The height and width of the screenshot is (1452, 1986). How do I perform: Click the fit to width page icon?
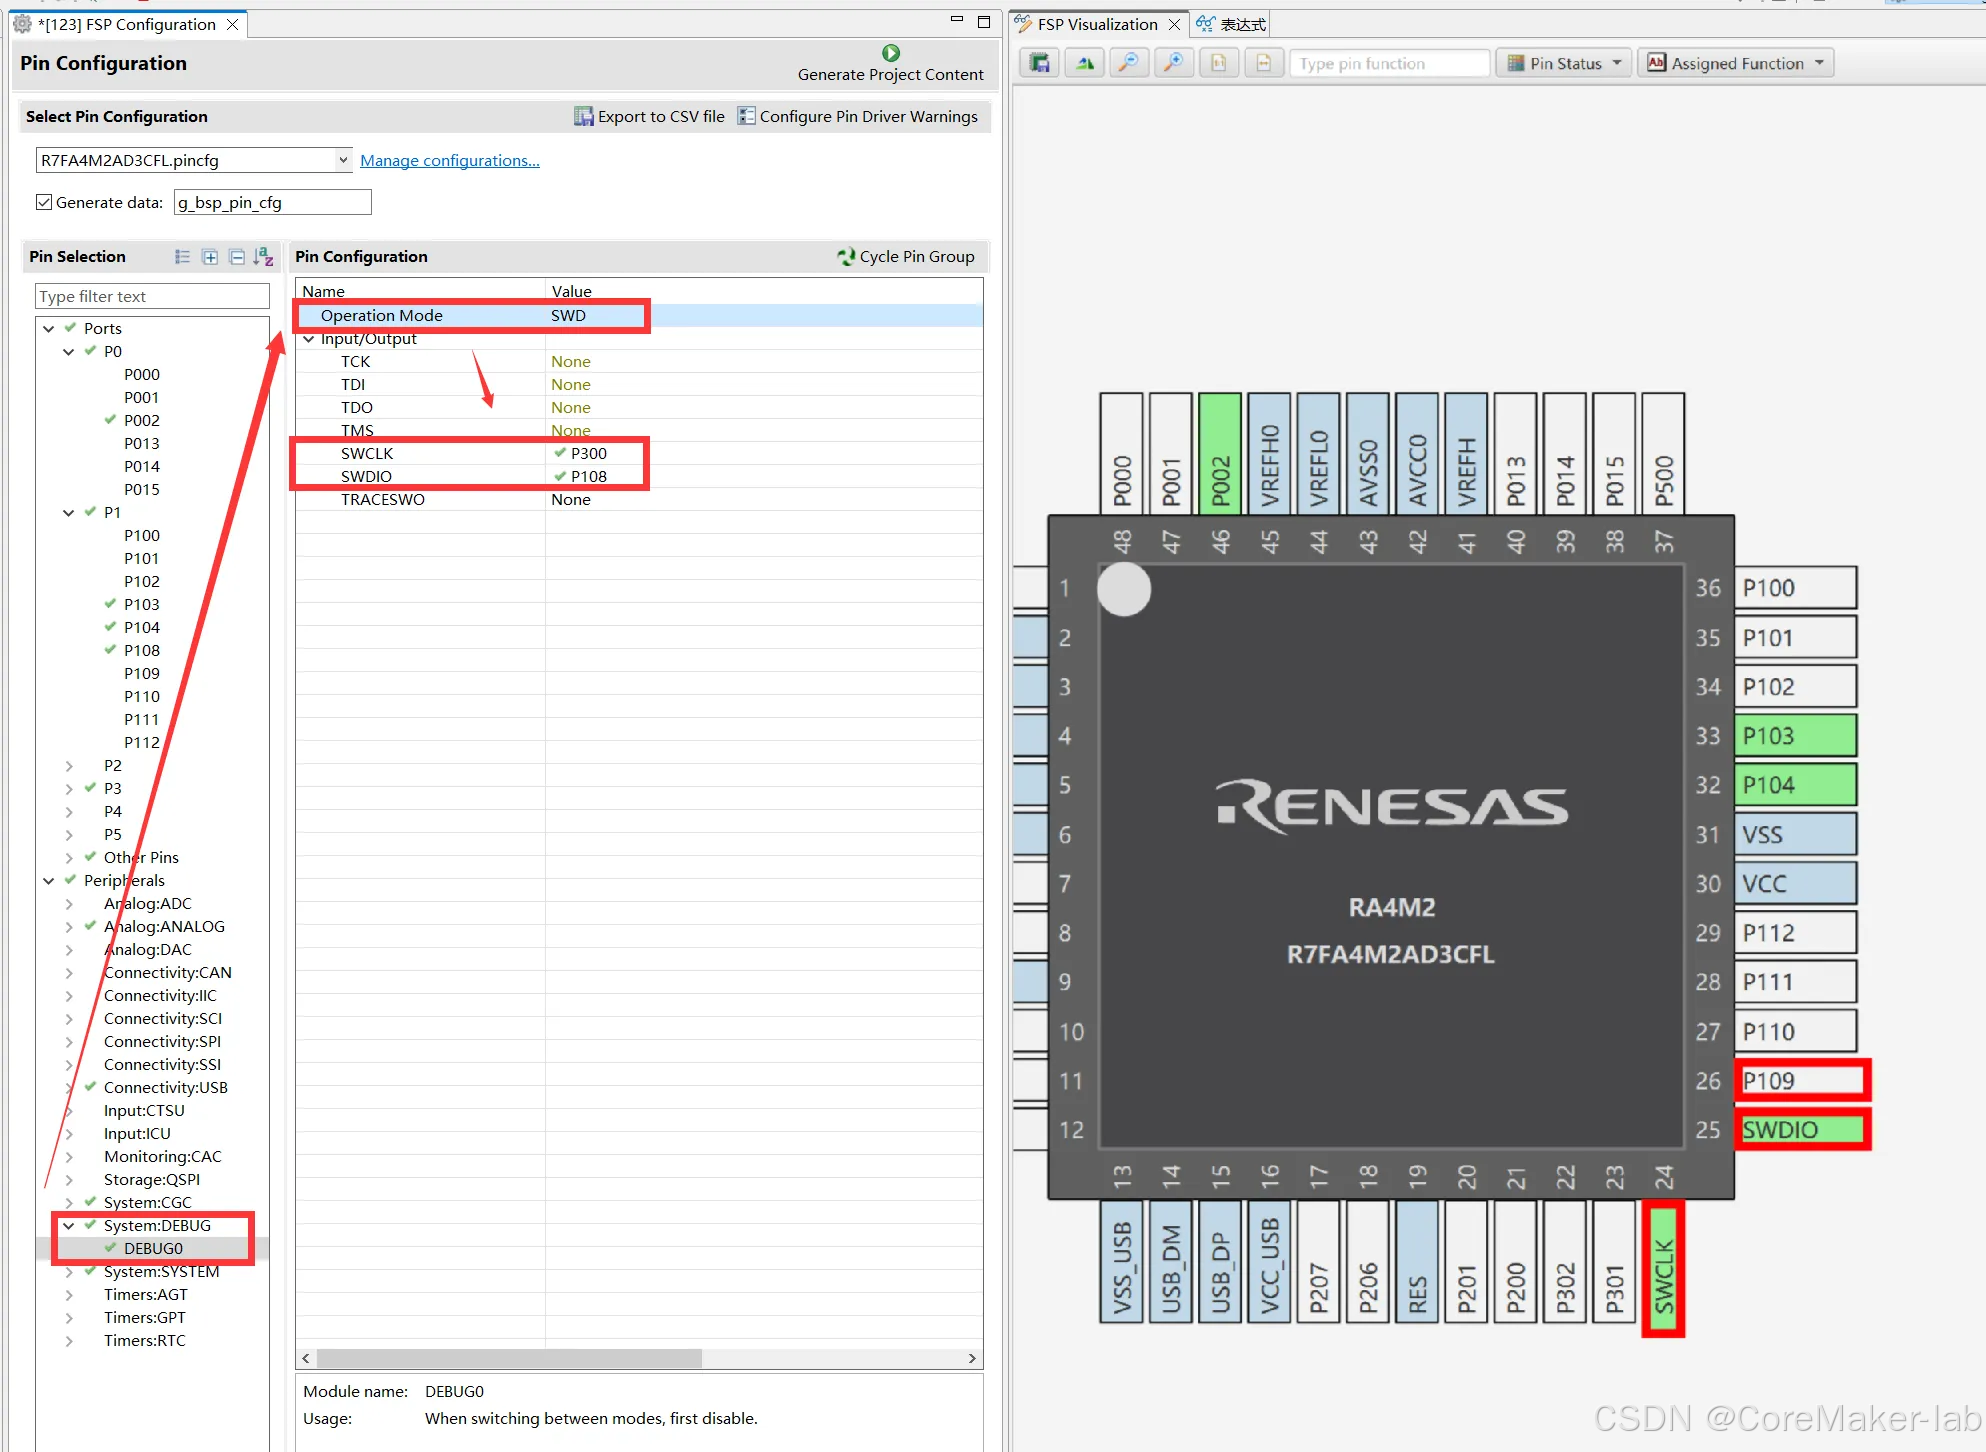(x=1264, y=63)
